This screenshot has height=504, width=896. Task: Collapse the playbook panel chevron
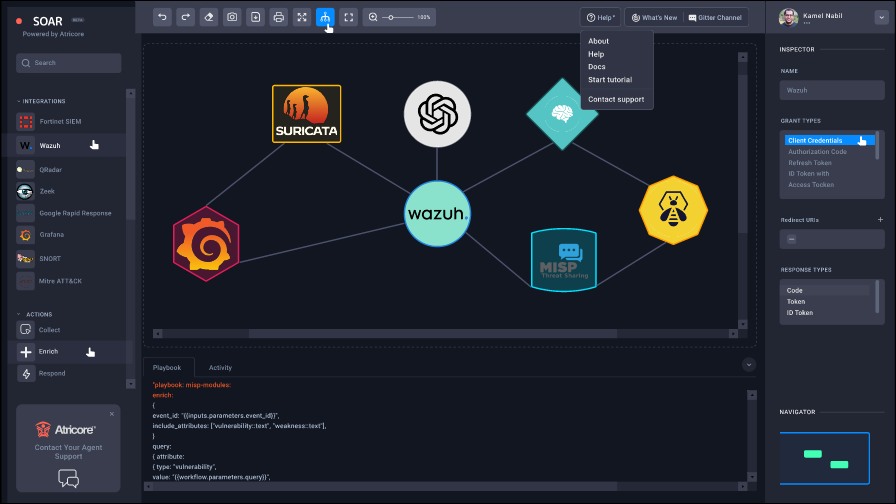[749, 365]
